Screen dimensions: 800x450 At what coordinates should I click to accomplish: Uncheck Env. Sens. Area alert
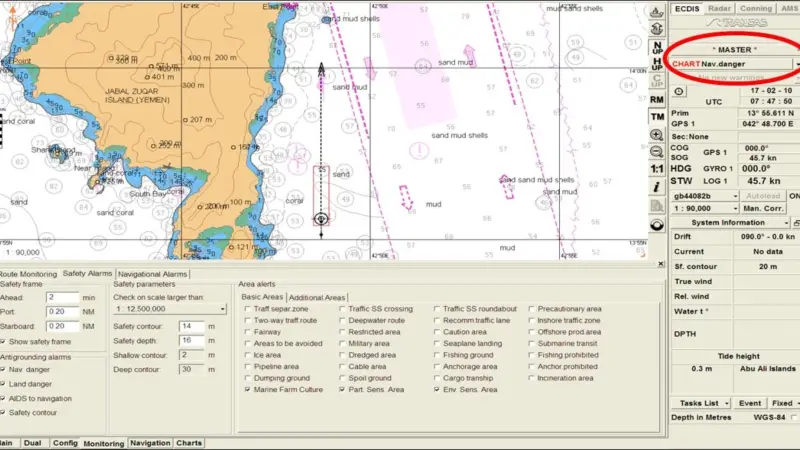(x=437, y=389)
